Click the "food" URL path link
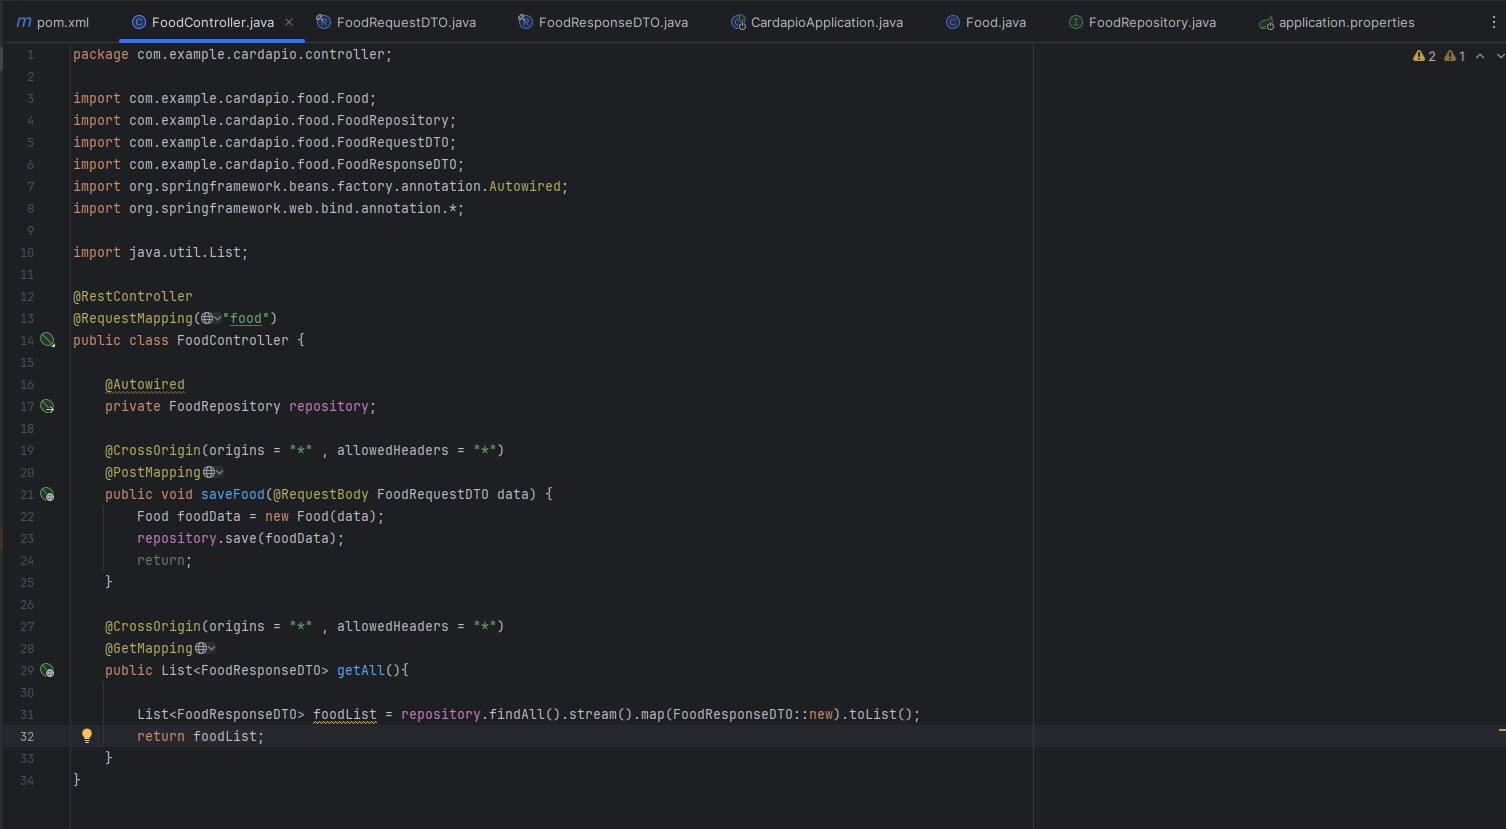 tap(246, 318)
